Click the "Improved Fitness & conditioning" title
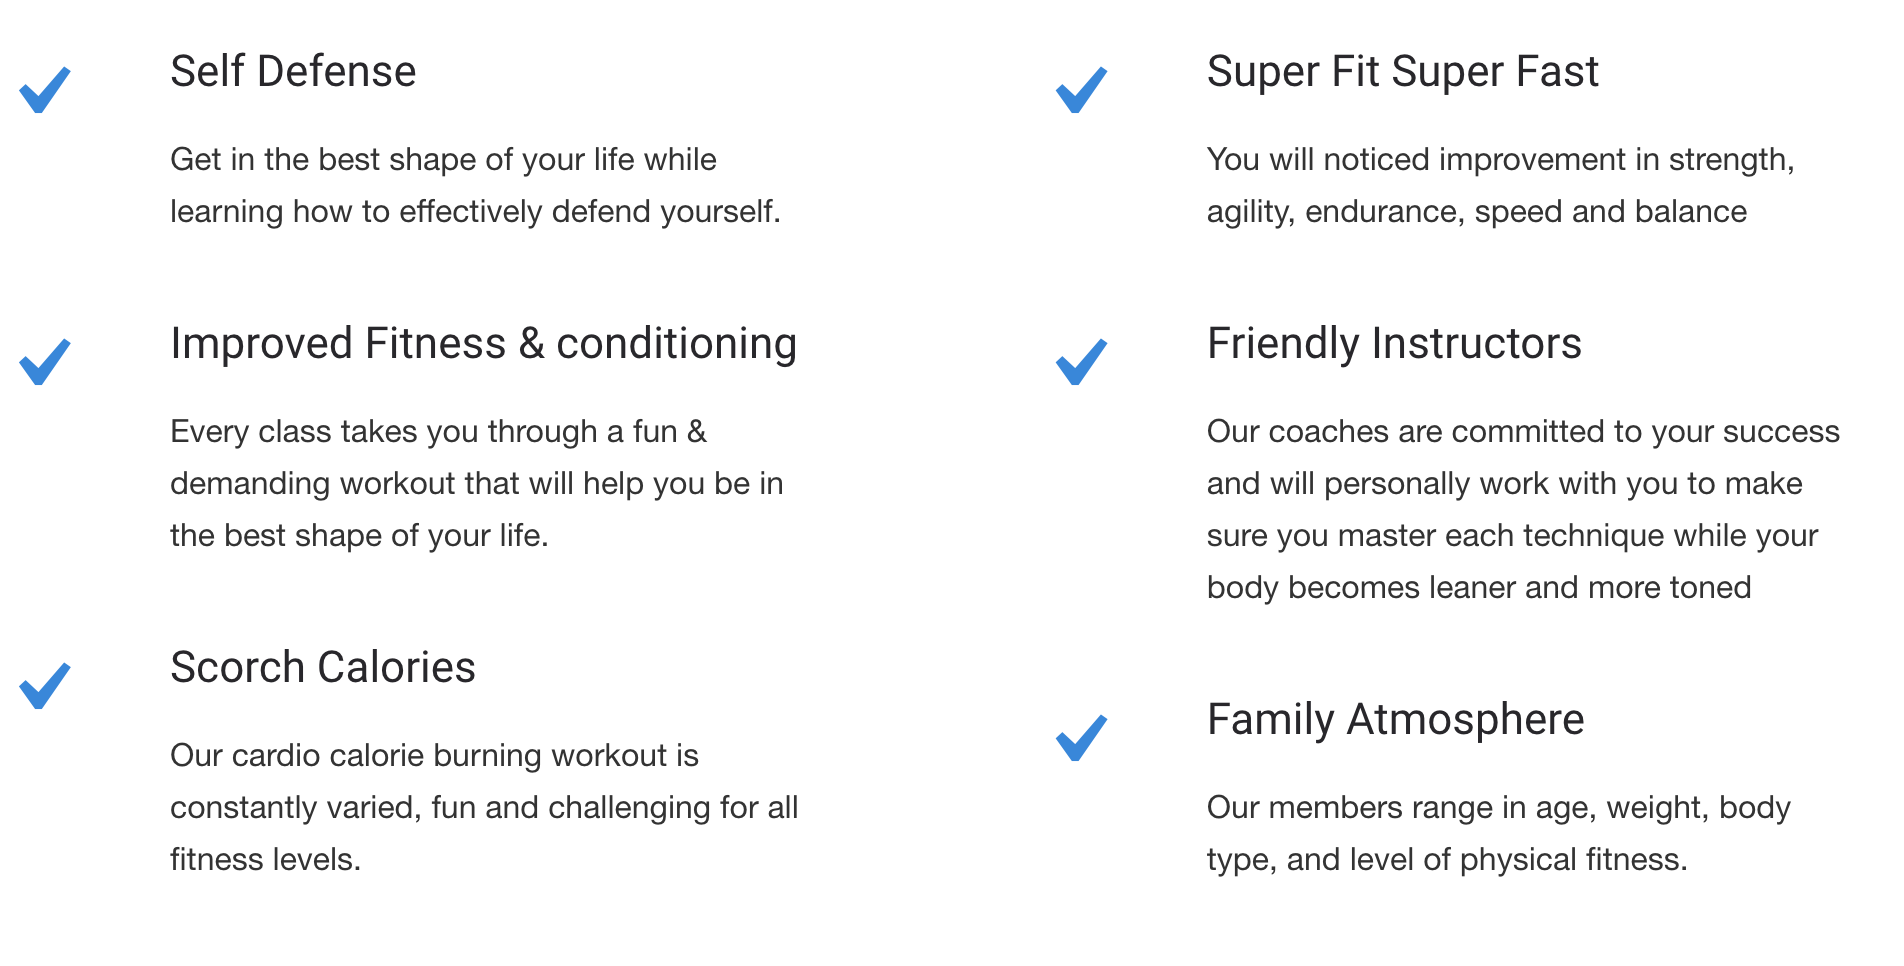This screenshot has width=1904, height=966. (483, 344)
